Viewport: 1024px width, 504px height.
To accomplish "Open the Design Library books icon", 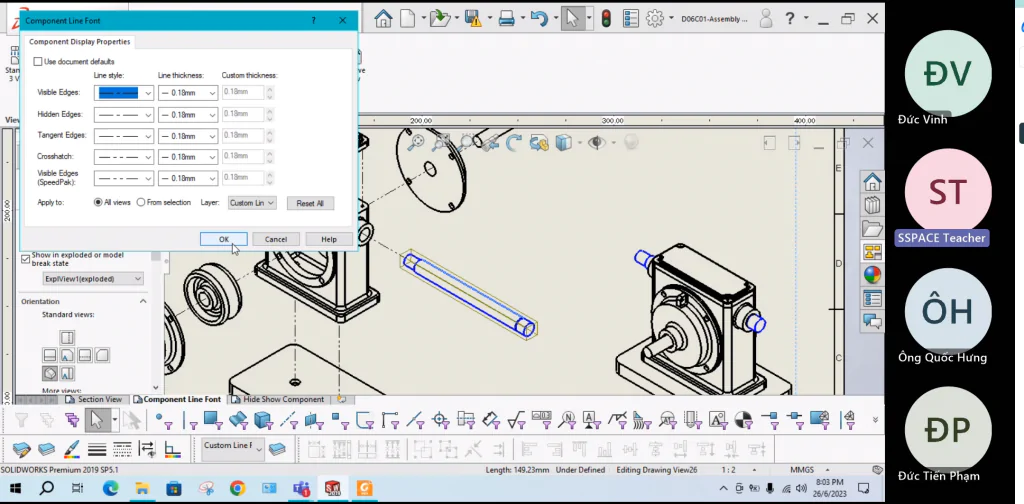I will click(872, 206).
